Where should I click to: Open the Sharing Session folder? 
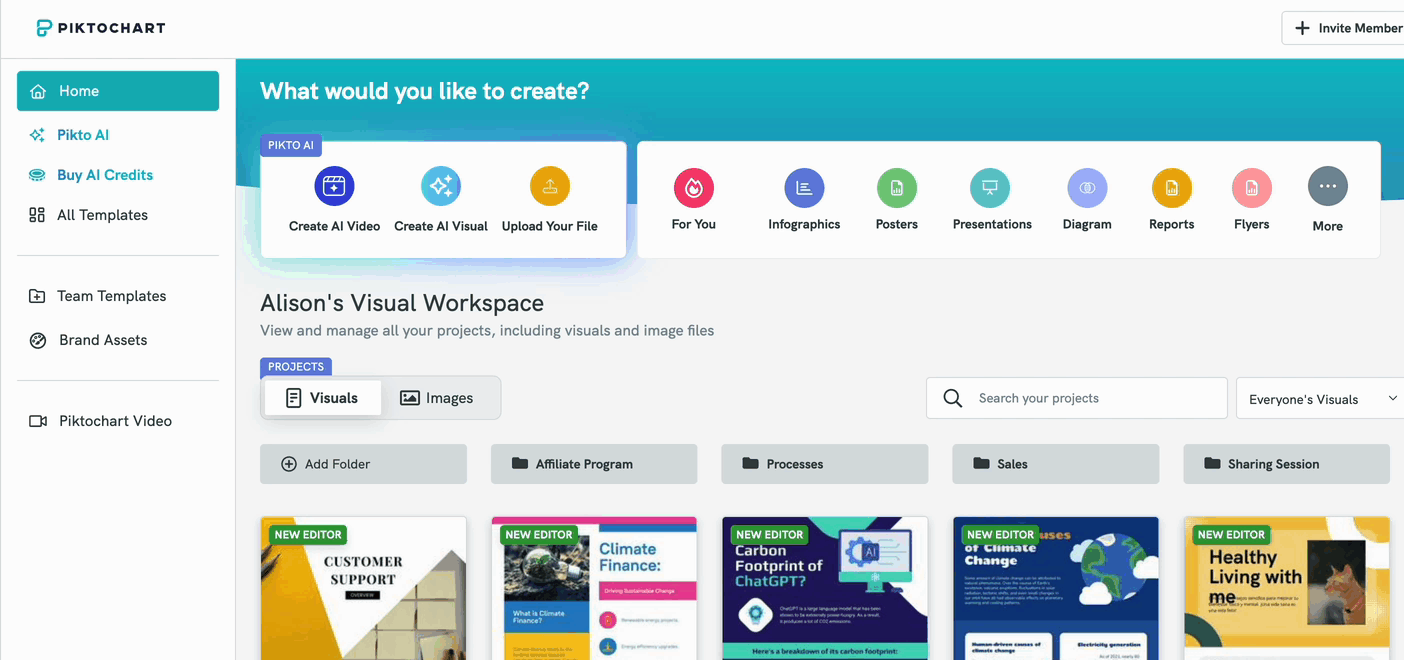[1287, 464]
